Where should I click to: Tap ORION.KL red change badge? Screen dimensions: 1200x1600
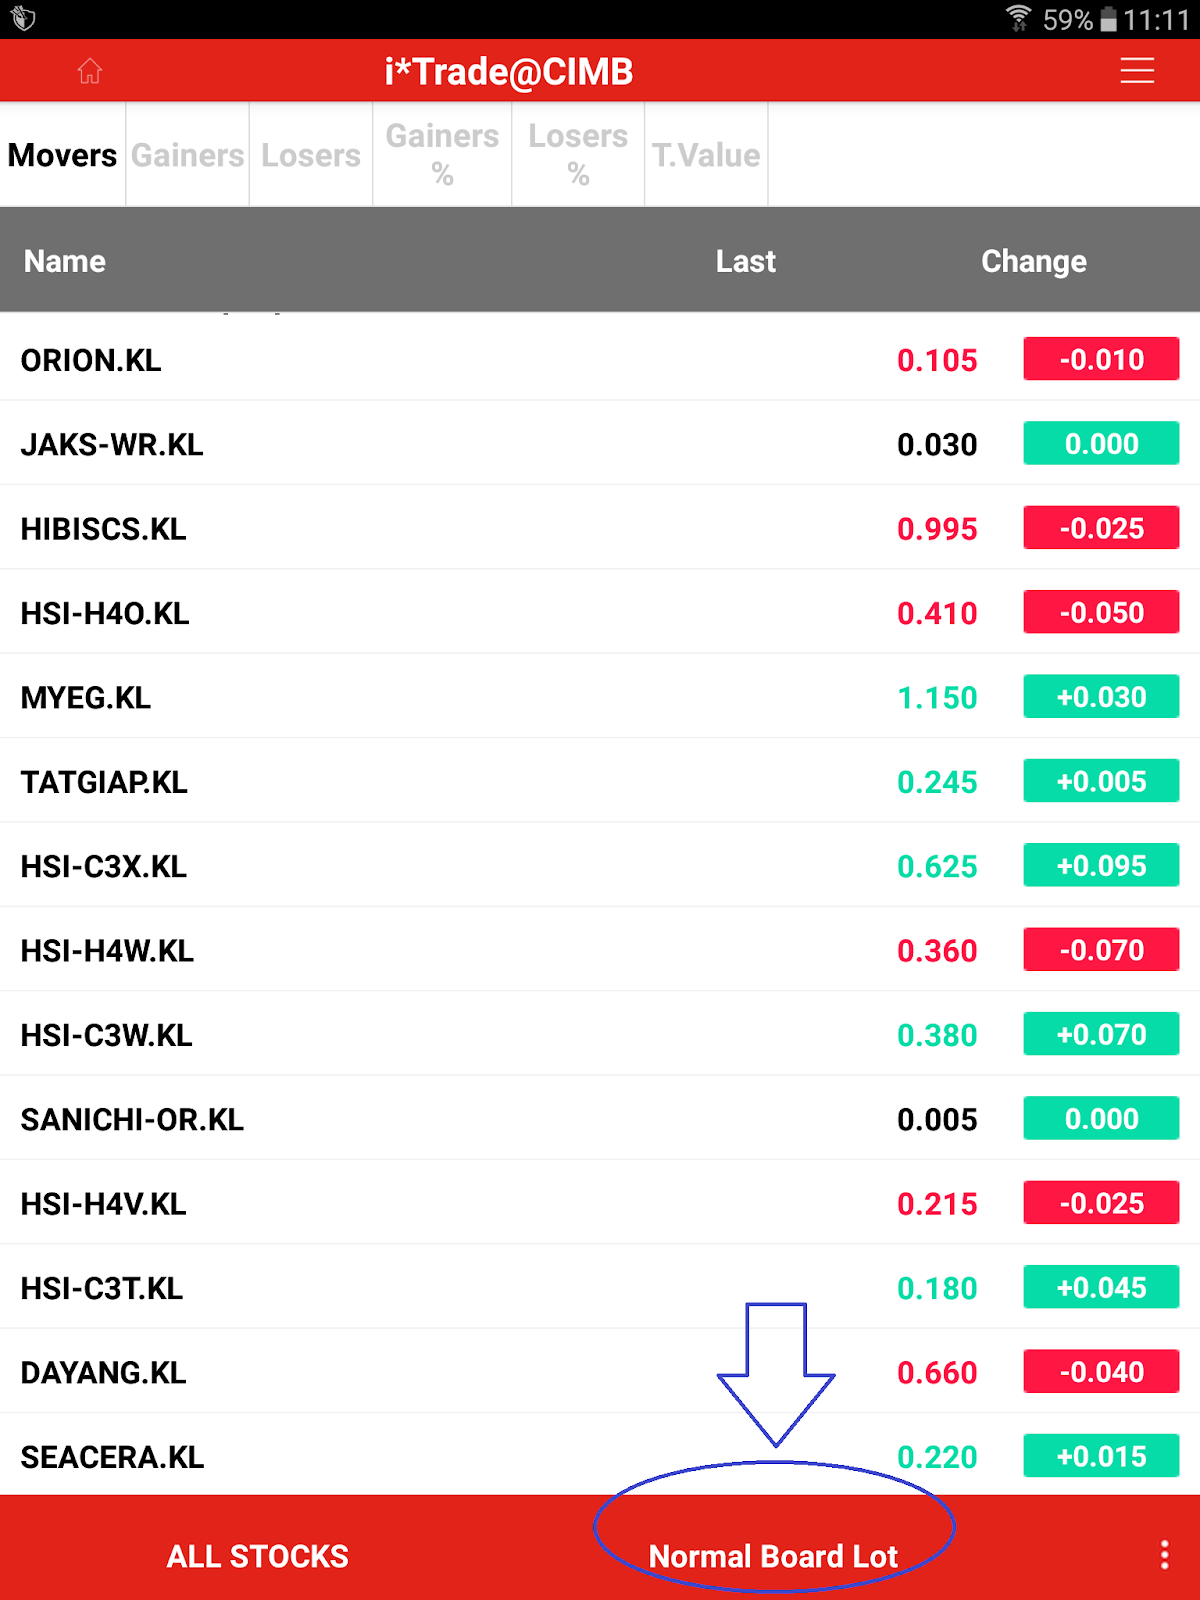click(x=1101, y=360)
